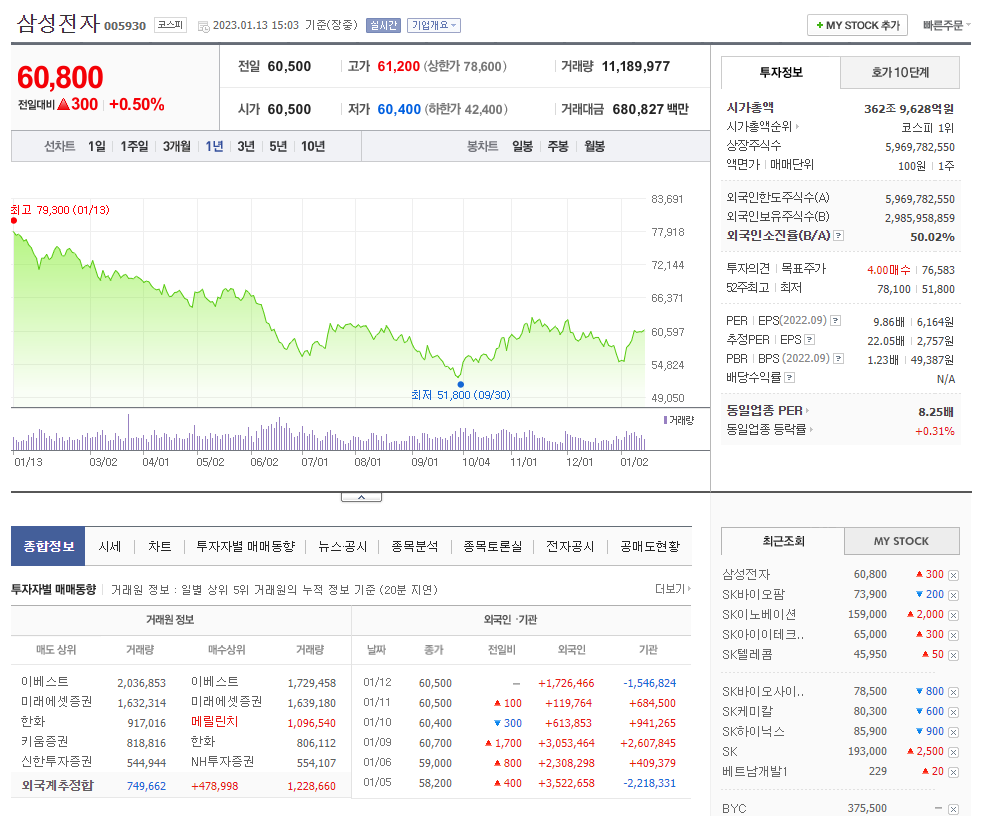Remove SK바이오팜 from recent views list

pyautogui.click(x=953, y=595)
